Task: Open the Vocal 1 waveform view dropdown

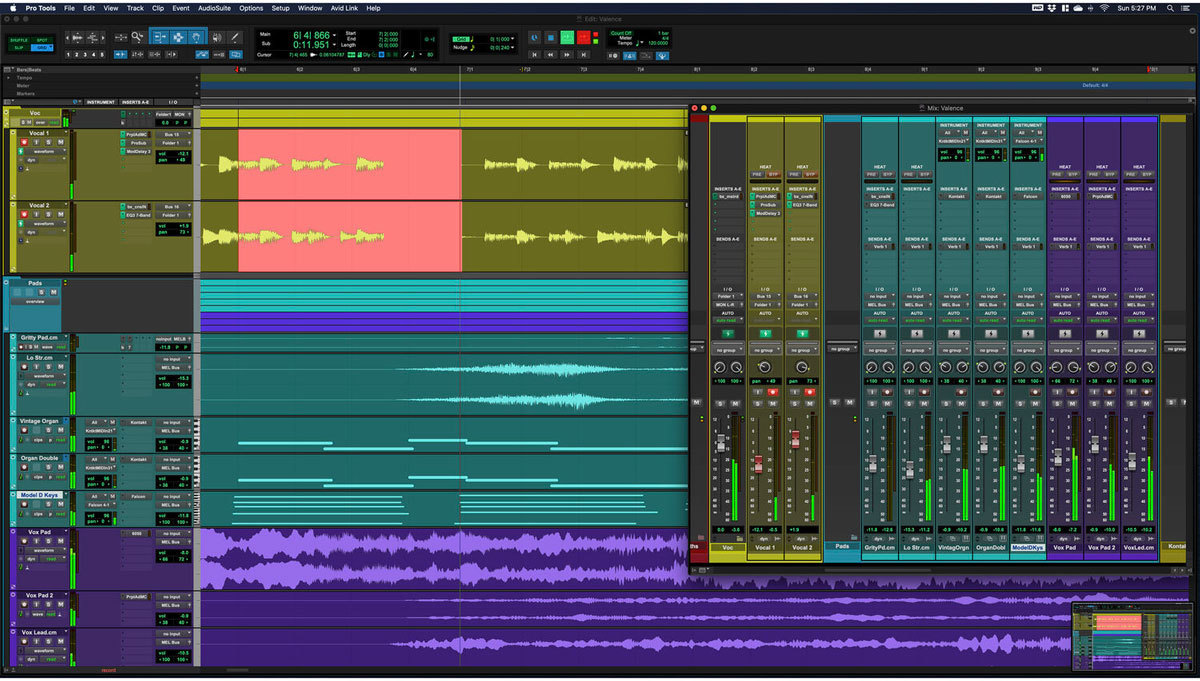Action: [42, 151]
